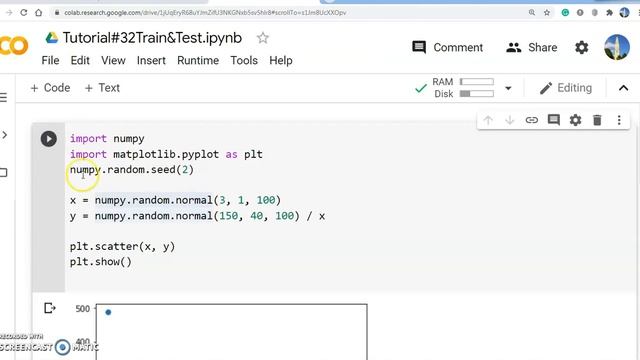Open notebook settings gear icon
Screen dimensions: 640x360
582,47
